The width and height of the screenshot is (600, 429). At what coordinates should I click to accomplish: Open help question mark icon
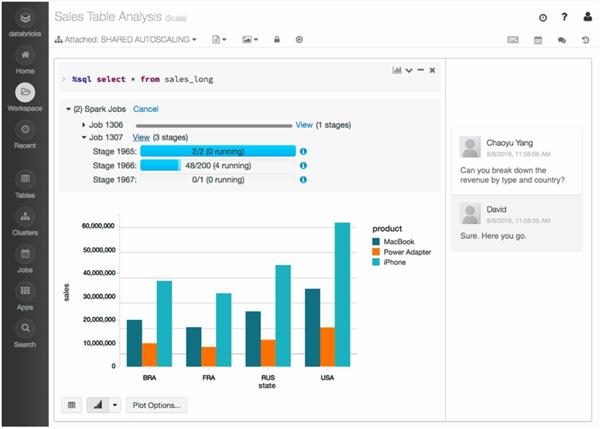(564, 17)
